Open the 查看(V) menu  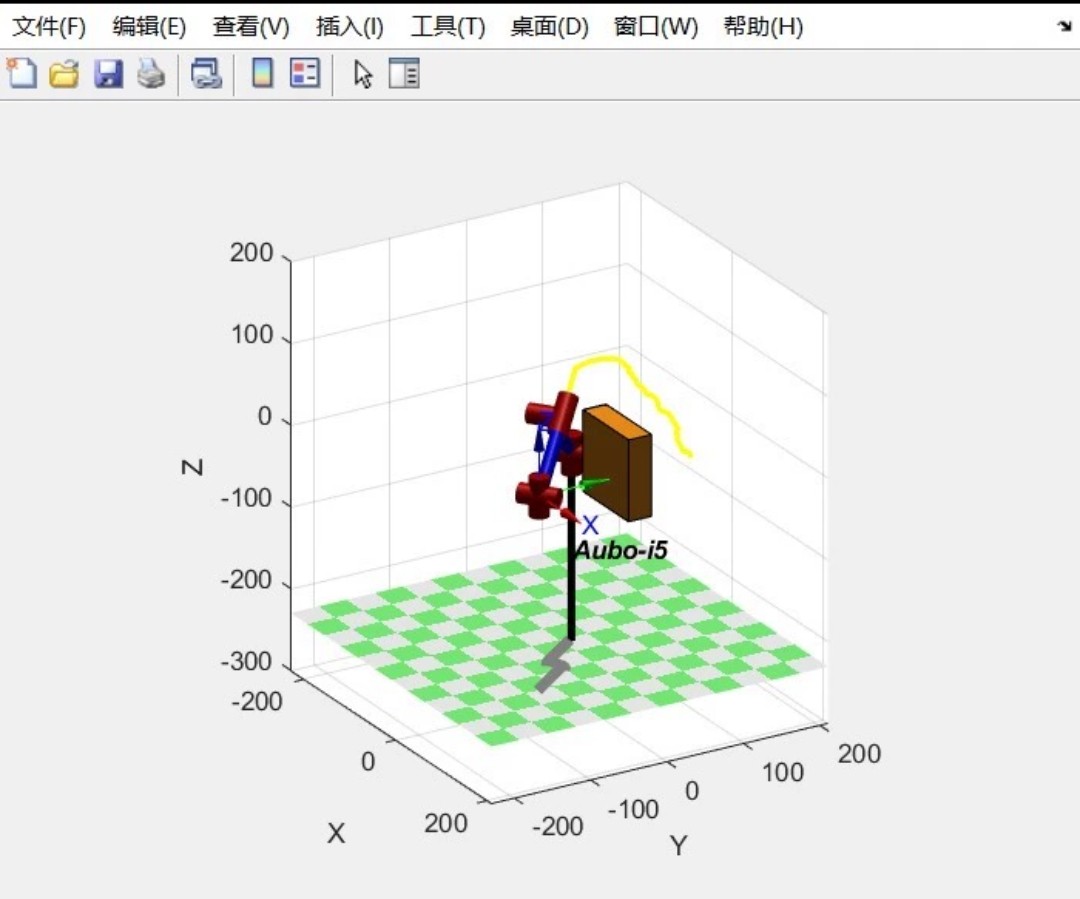pyautogui.click(x=251, y=27)
